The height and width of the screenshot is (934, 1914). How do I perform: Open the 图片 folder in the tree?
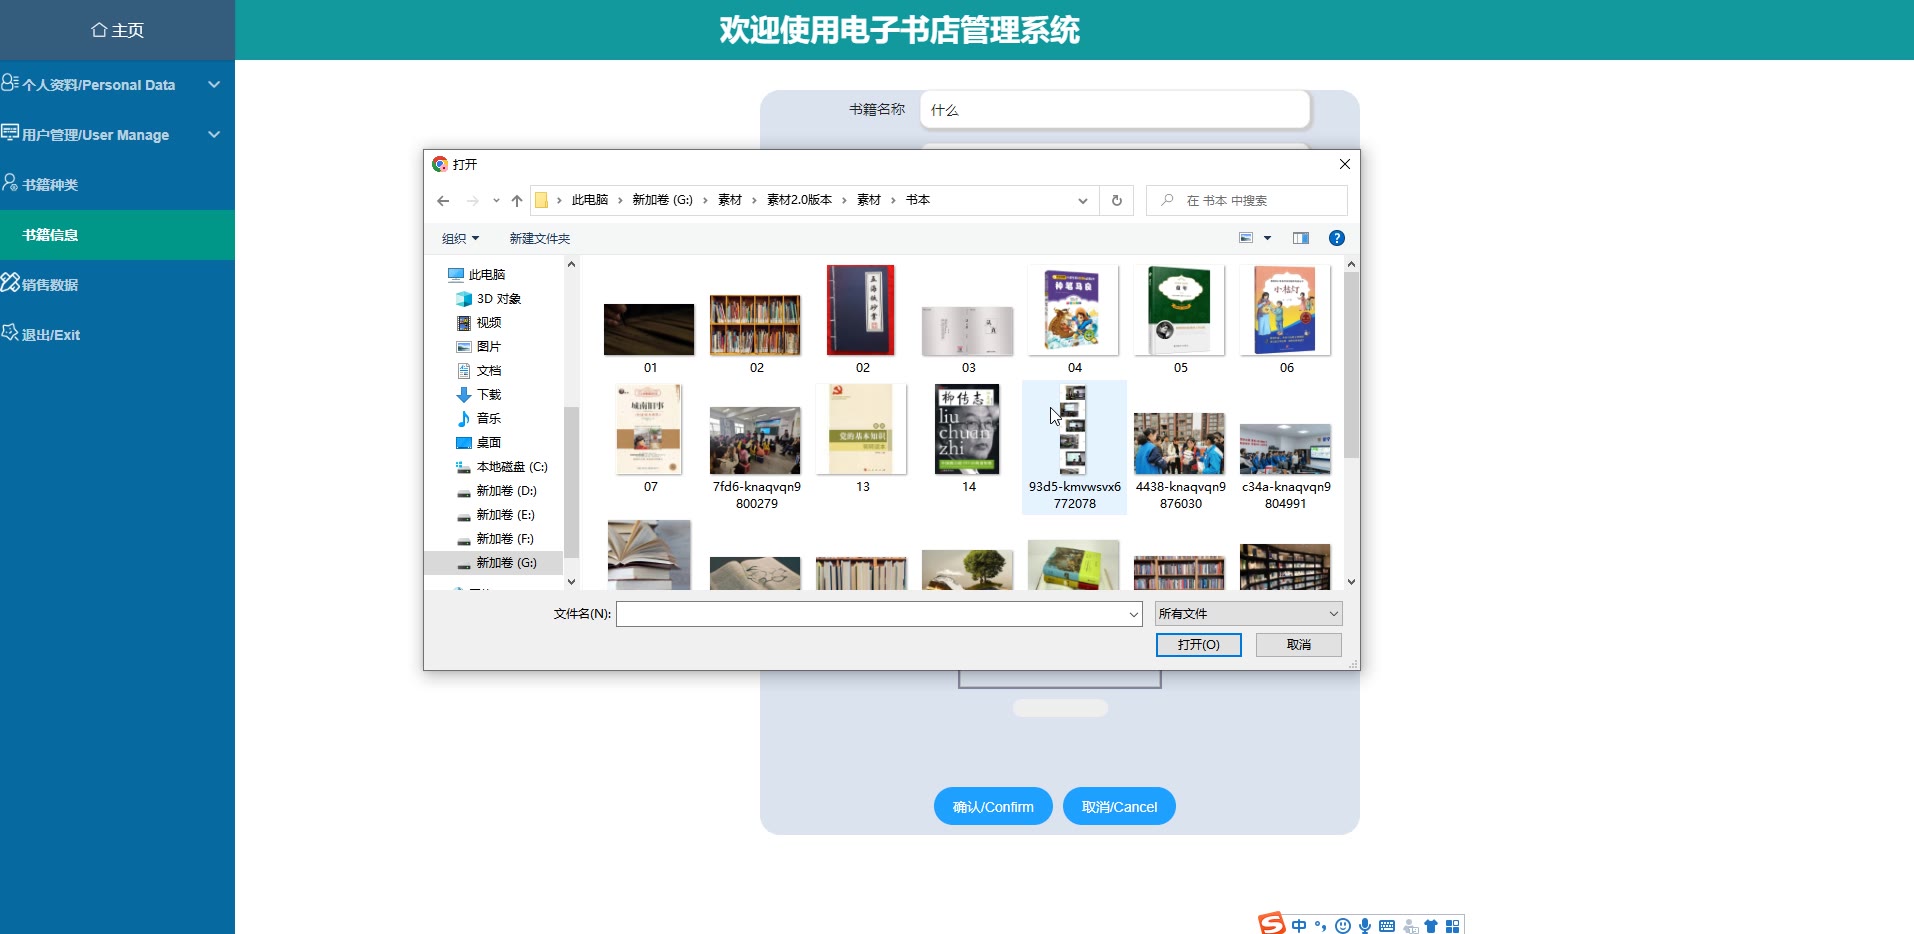[x=489, y=347]
